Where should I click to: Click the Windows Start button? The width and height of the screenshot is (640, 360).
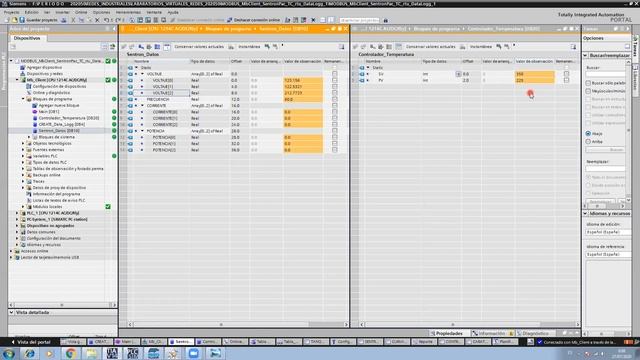[x=8, y=353]
